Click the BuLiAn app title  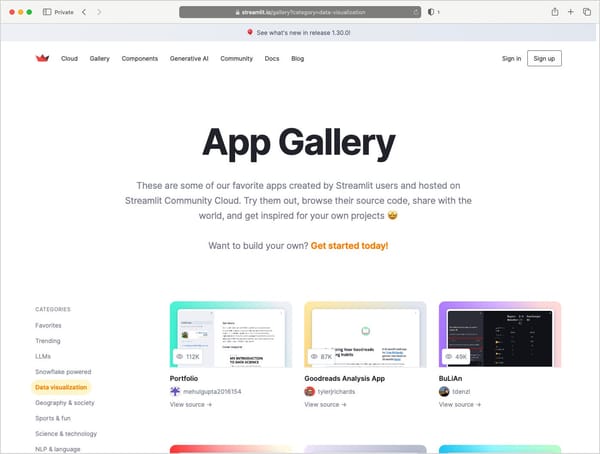click(450, 378)
